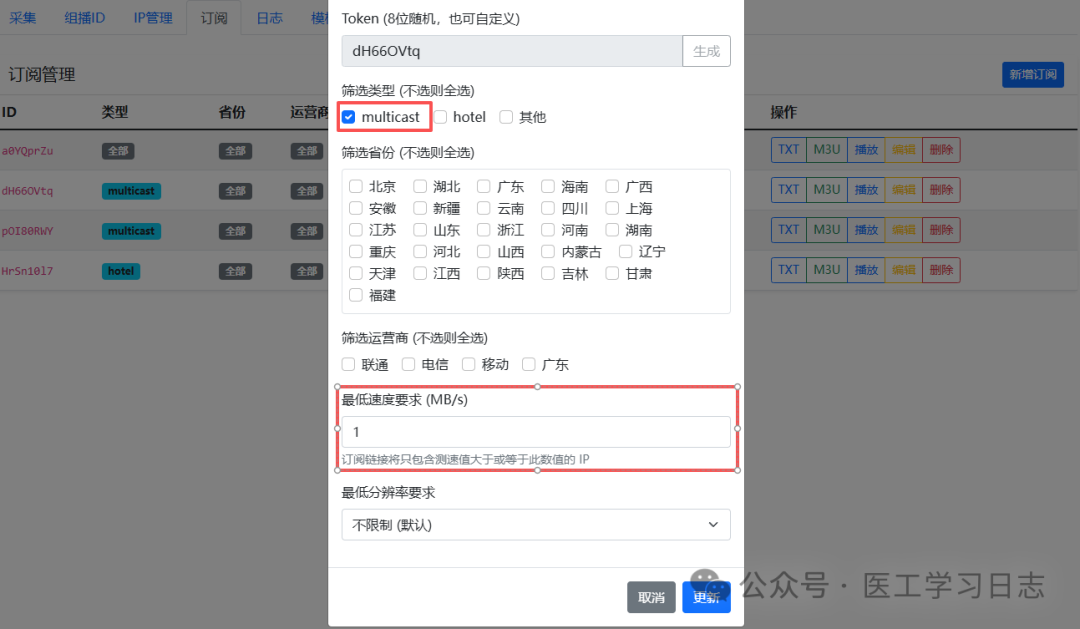The width and height of the screenshot is (1080, 629).
Task: Select the 福建 province checkbox
Action: click(x=356, y=294)
